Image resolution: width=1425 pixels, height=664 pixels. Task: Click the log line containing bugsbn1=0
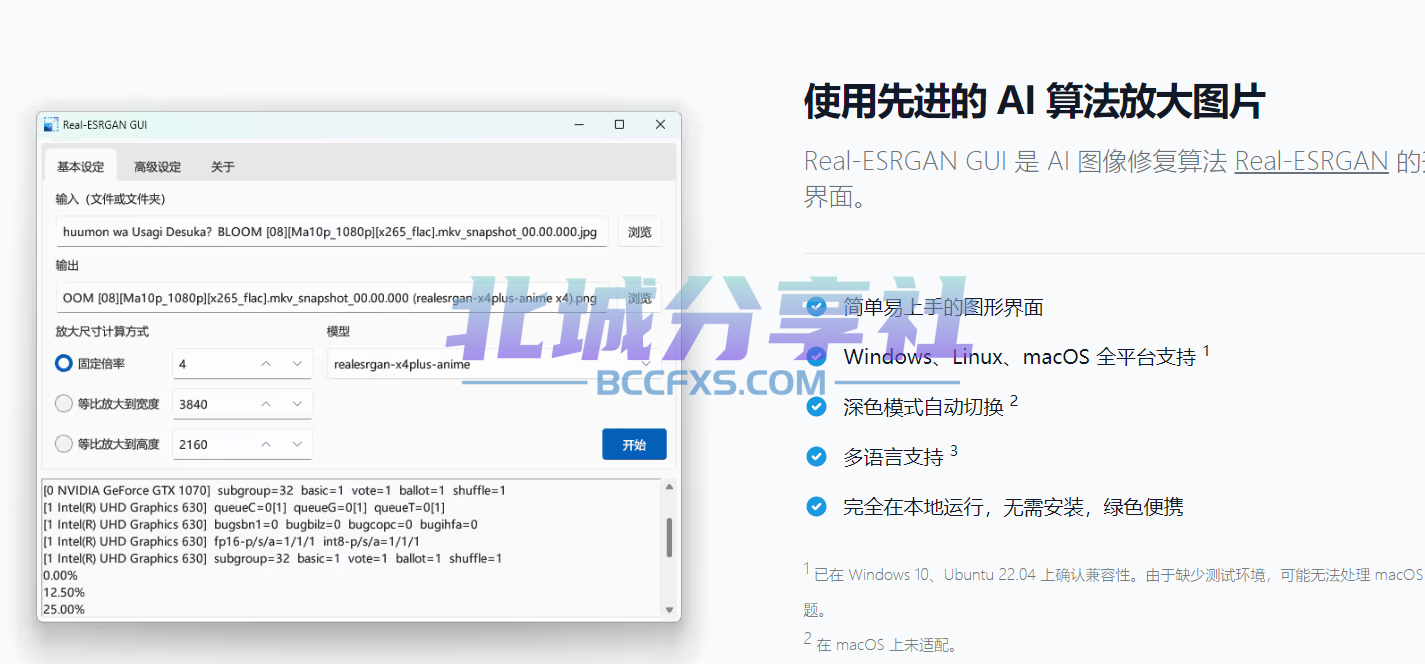point(261,525)
